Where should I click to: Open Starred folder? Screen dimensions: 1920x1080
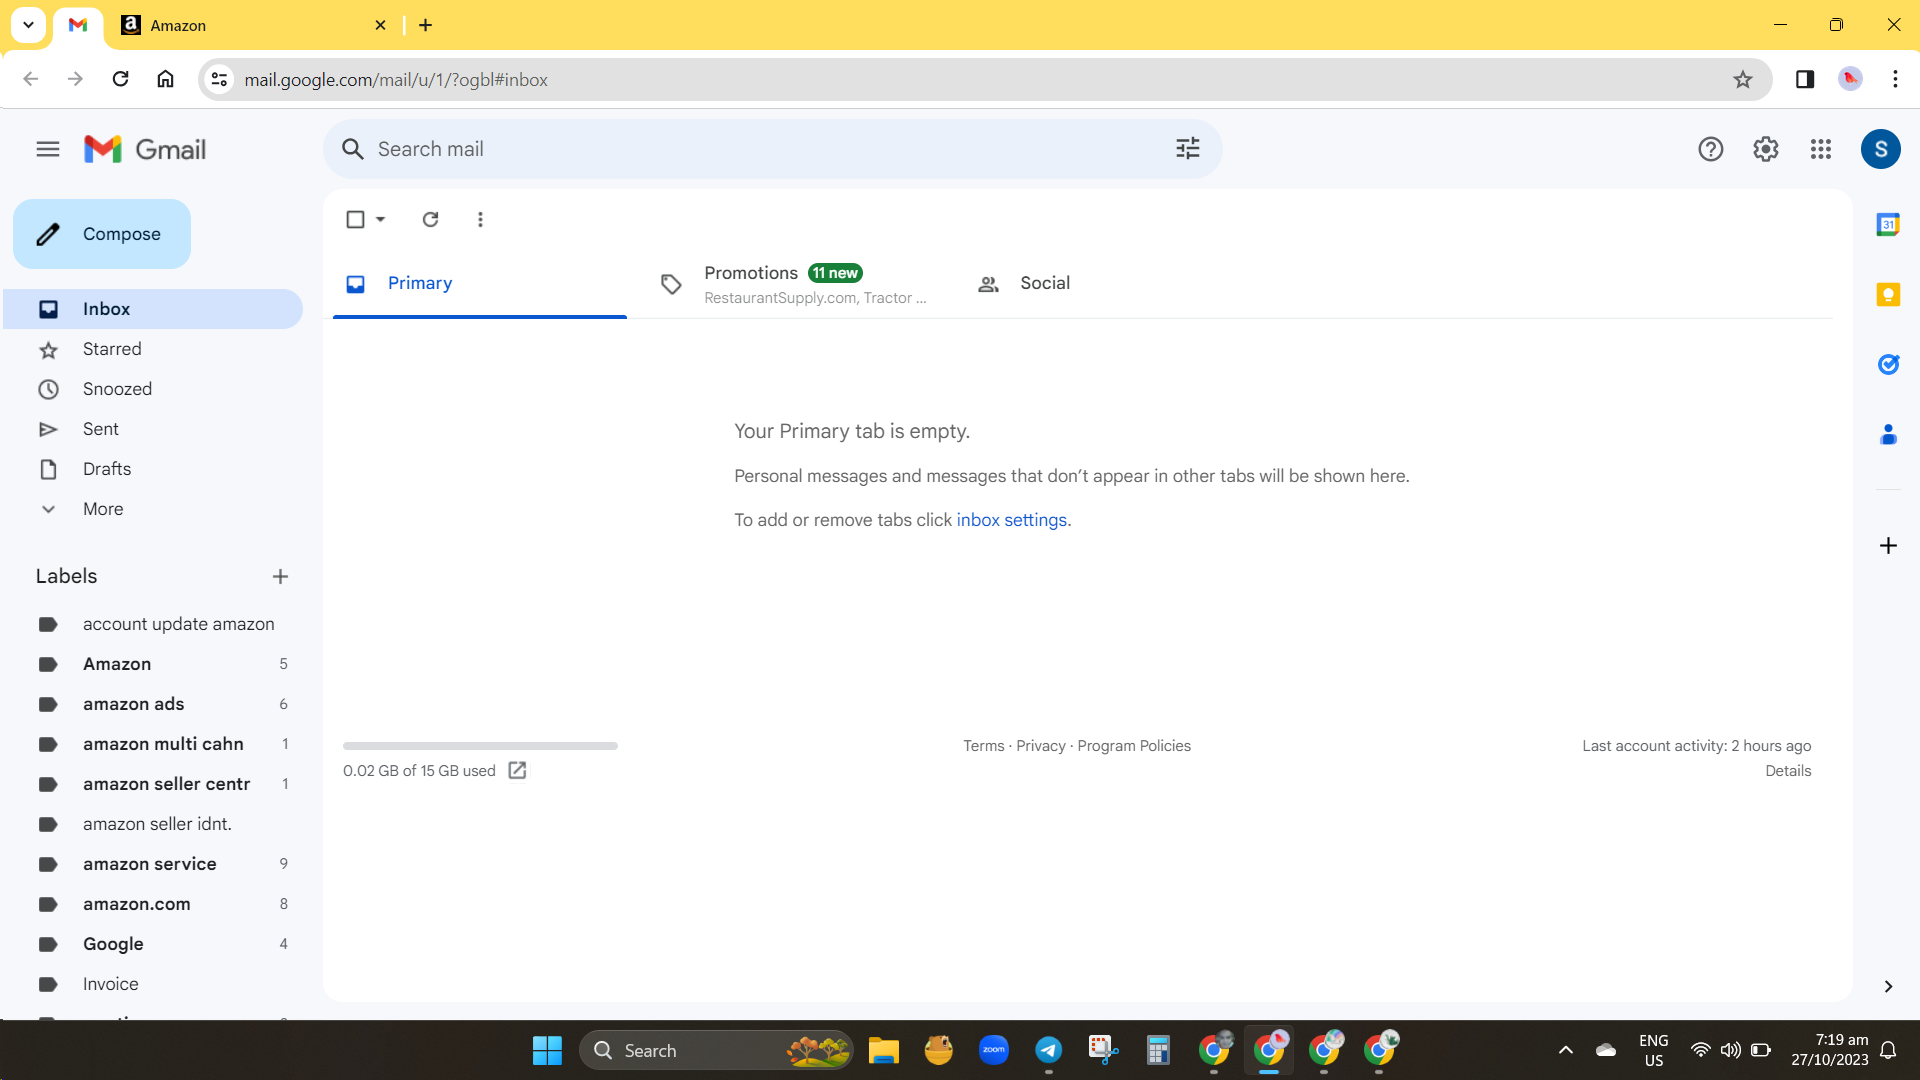(x=153, y=349)
